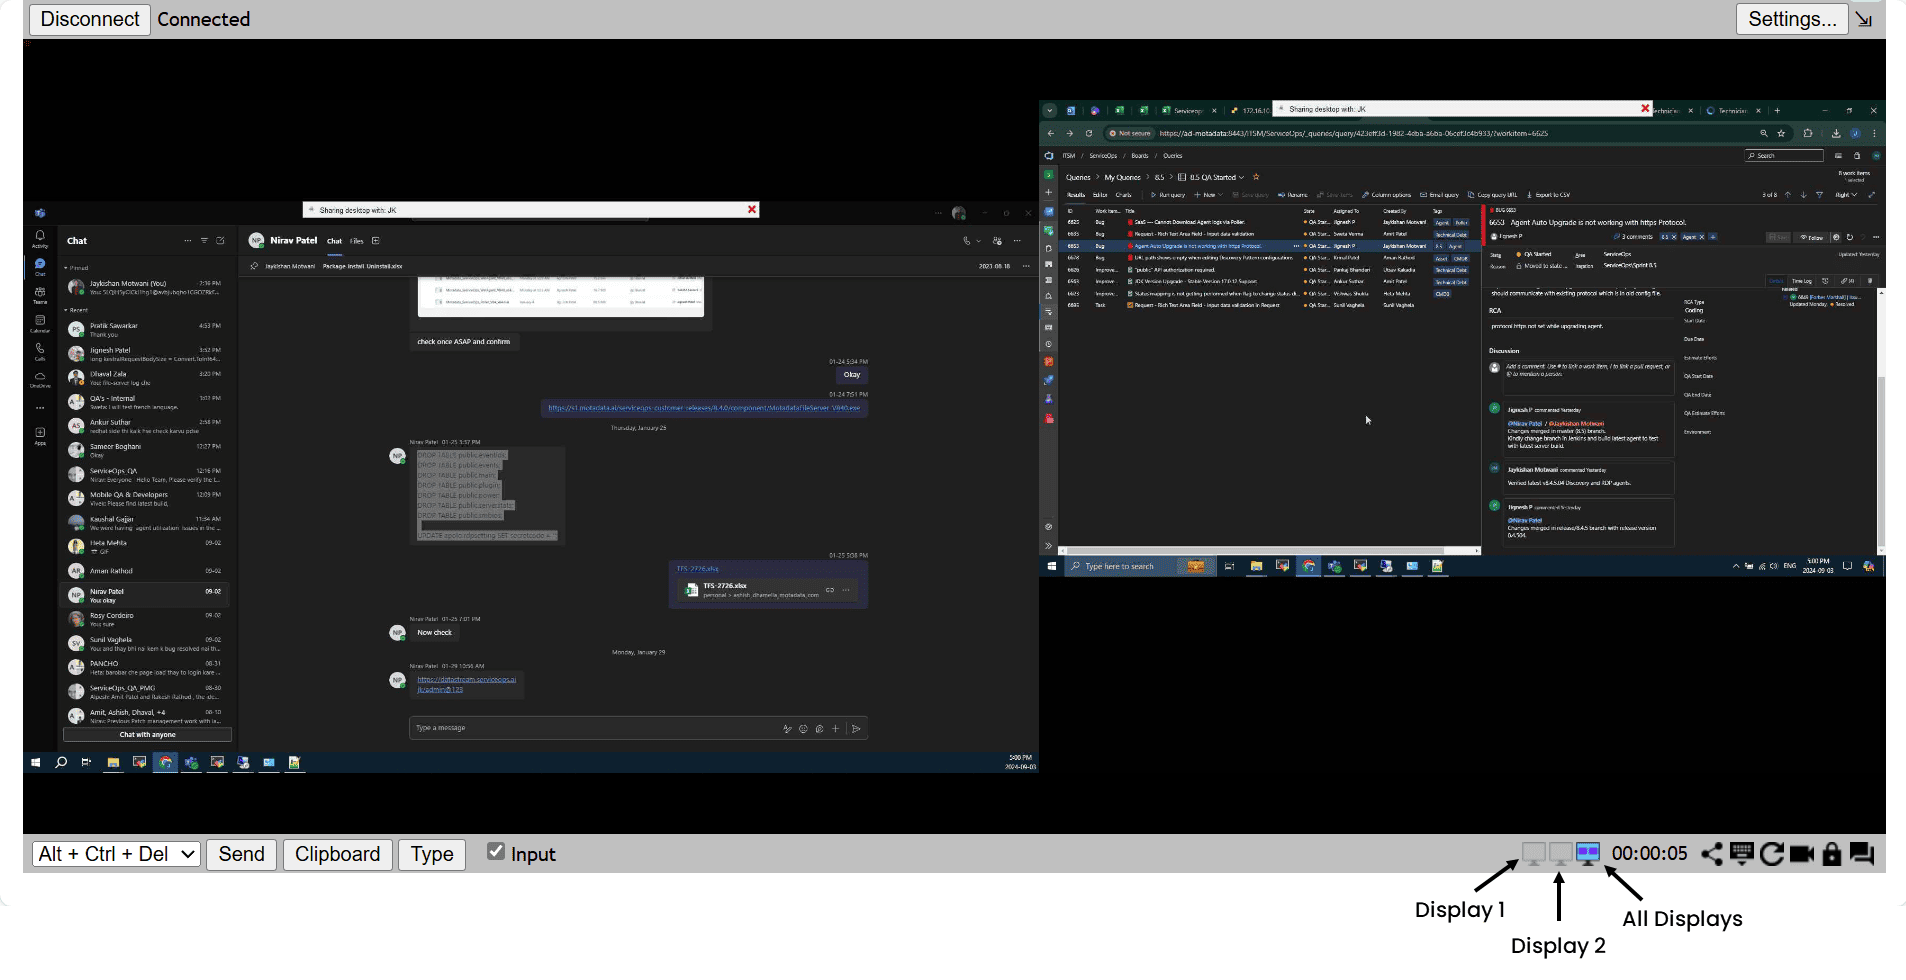Open the on-screen keyboard icon

1741,854
